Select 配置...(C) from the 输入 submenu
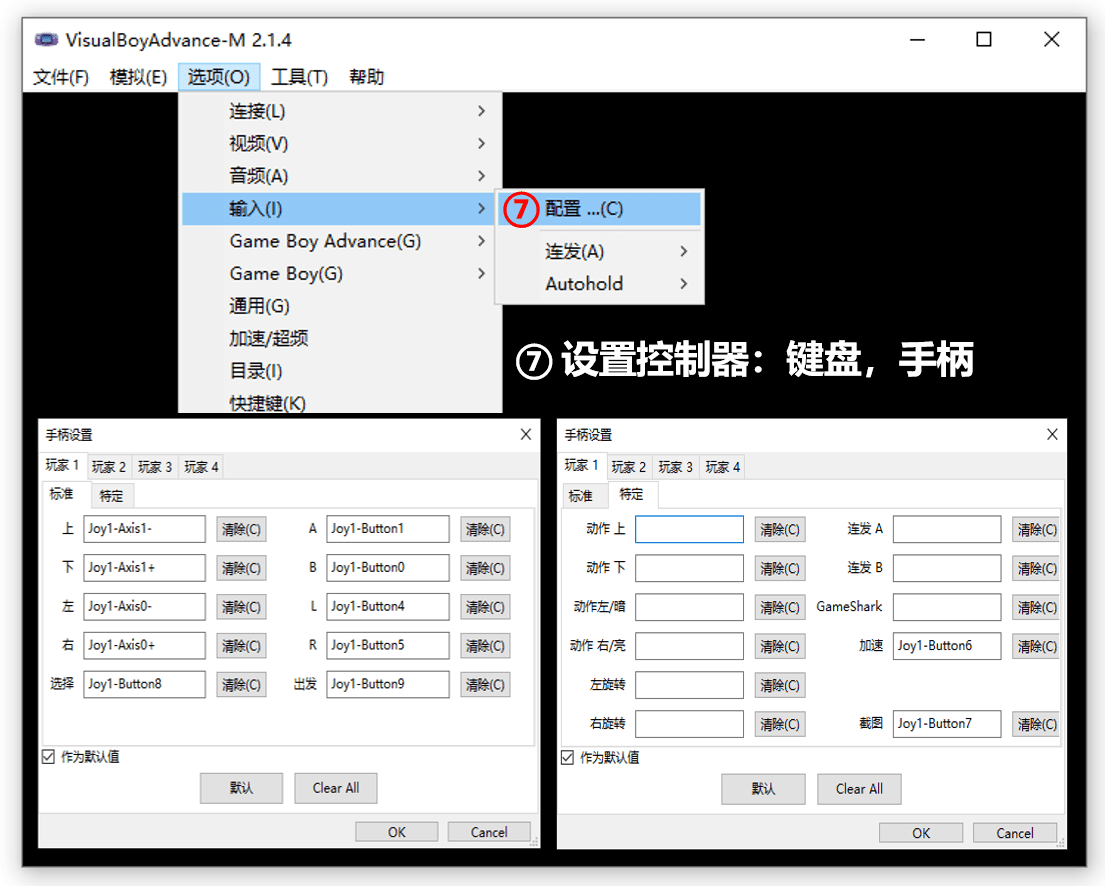 tap(588, 209)
